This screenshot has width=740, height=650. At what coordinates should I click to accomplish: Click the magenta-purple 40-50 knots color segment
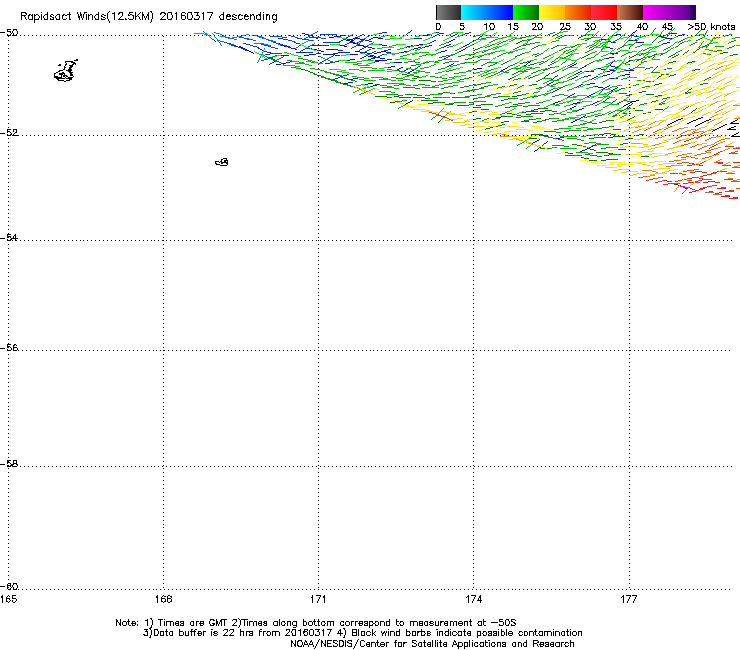point(669,12)
